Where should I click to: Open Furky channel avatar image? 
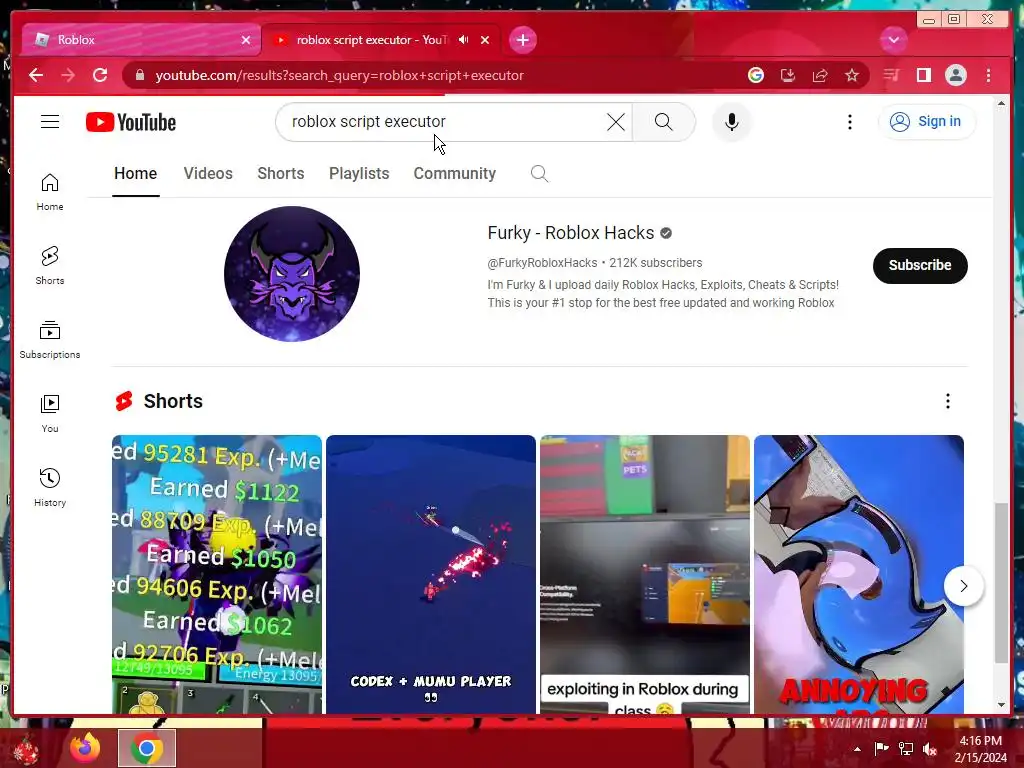tap(292, 274)
